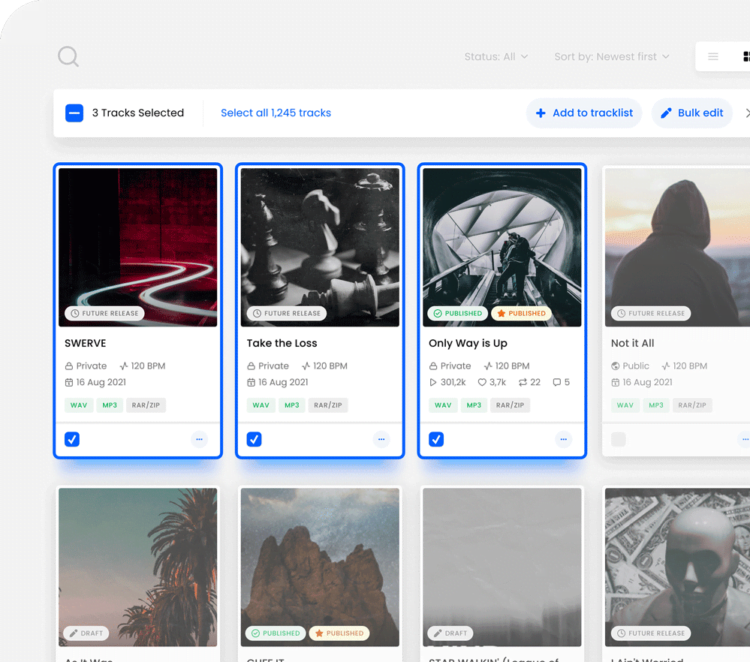Deselect tracks via the blue minus checkbox

pos(74,113)
